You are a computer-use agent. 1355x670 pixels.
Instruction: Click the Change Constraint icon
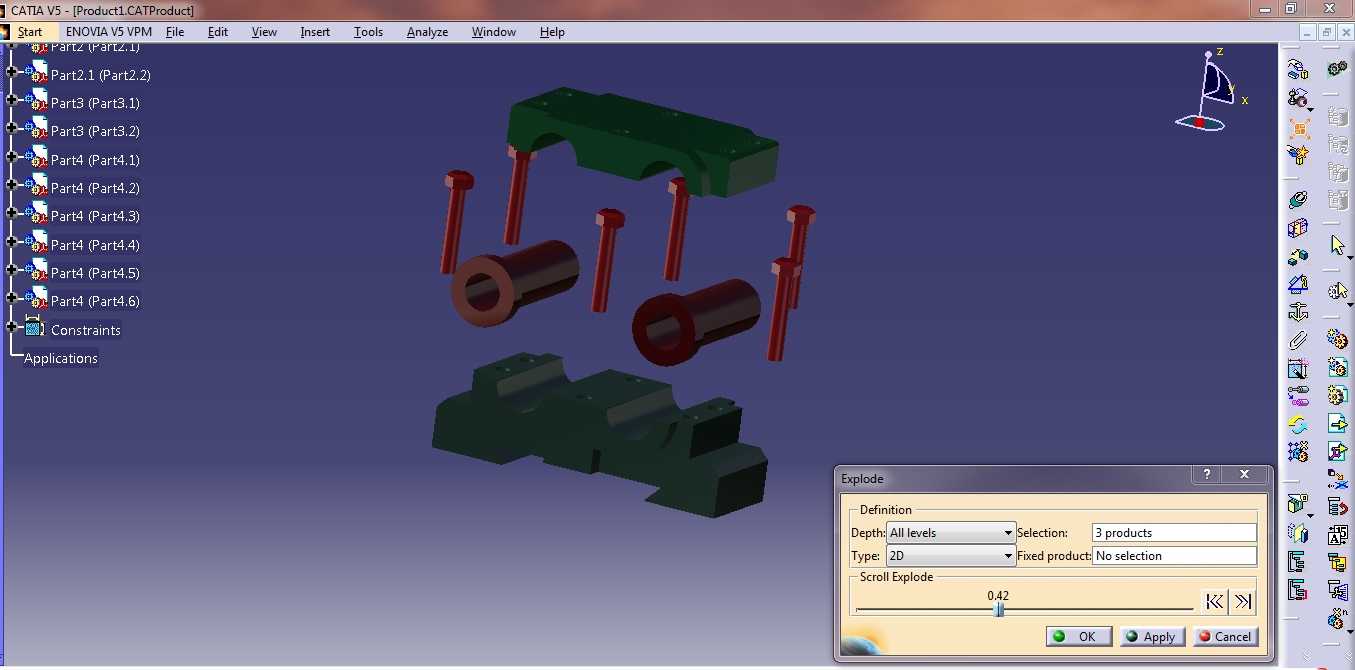click(x=1298, y=423)
